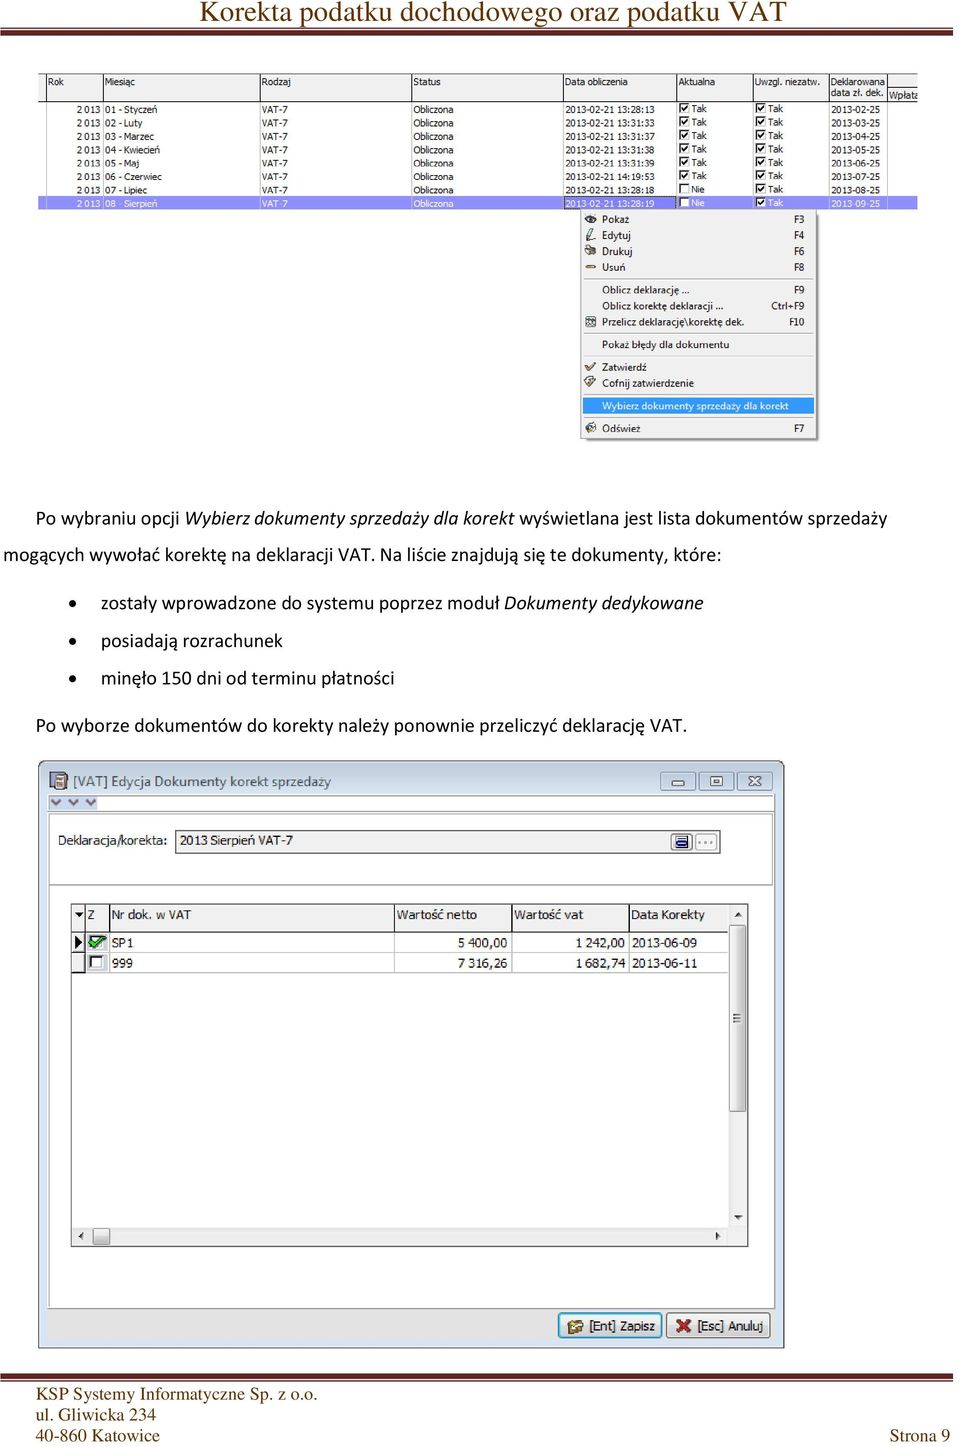Select Oblicz korektę deklaracji ... menu entry
The image size is (960, 1447).
(697, 306)
